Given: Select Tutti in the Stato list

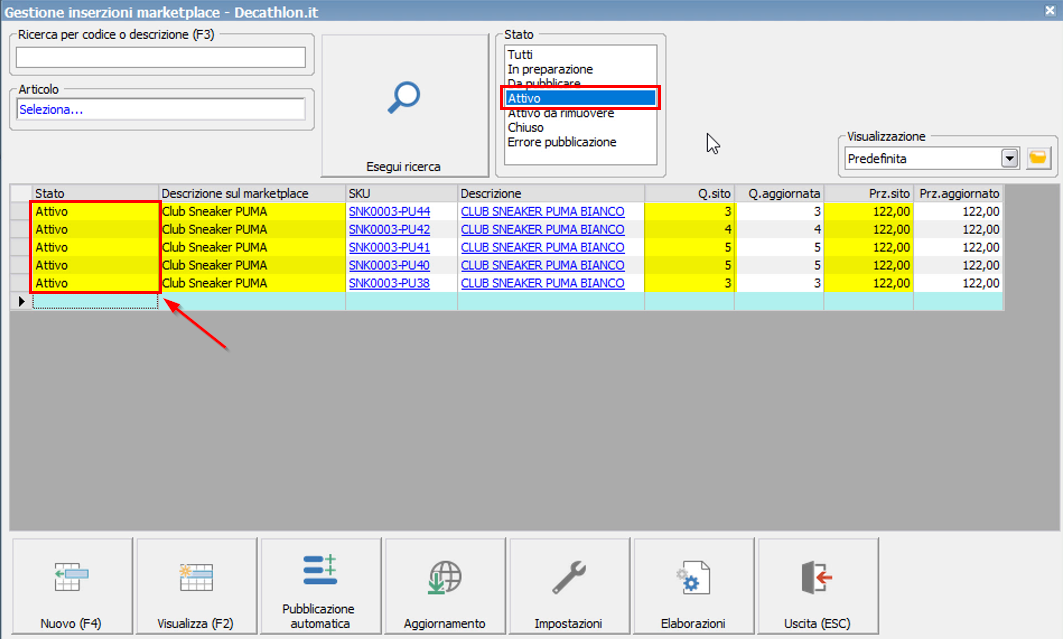Looking at the screenshot, I should (x=520, y=54).
